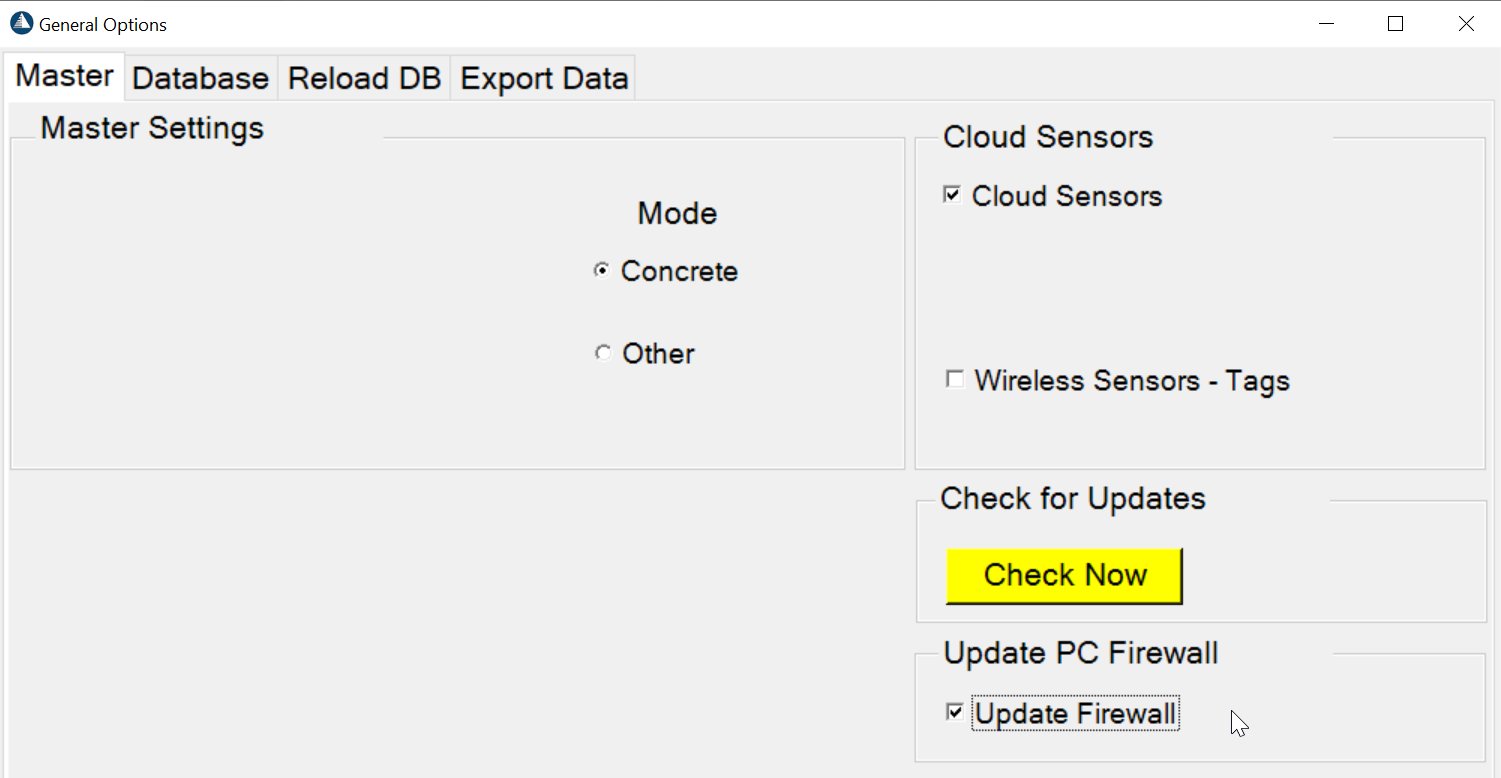Click the yellow Check Now button

[1064, 575]
